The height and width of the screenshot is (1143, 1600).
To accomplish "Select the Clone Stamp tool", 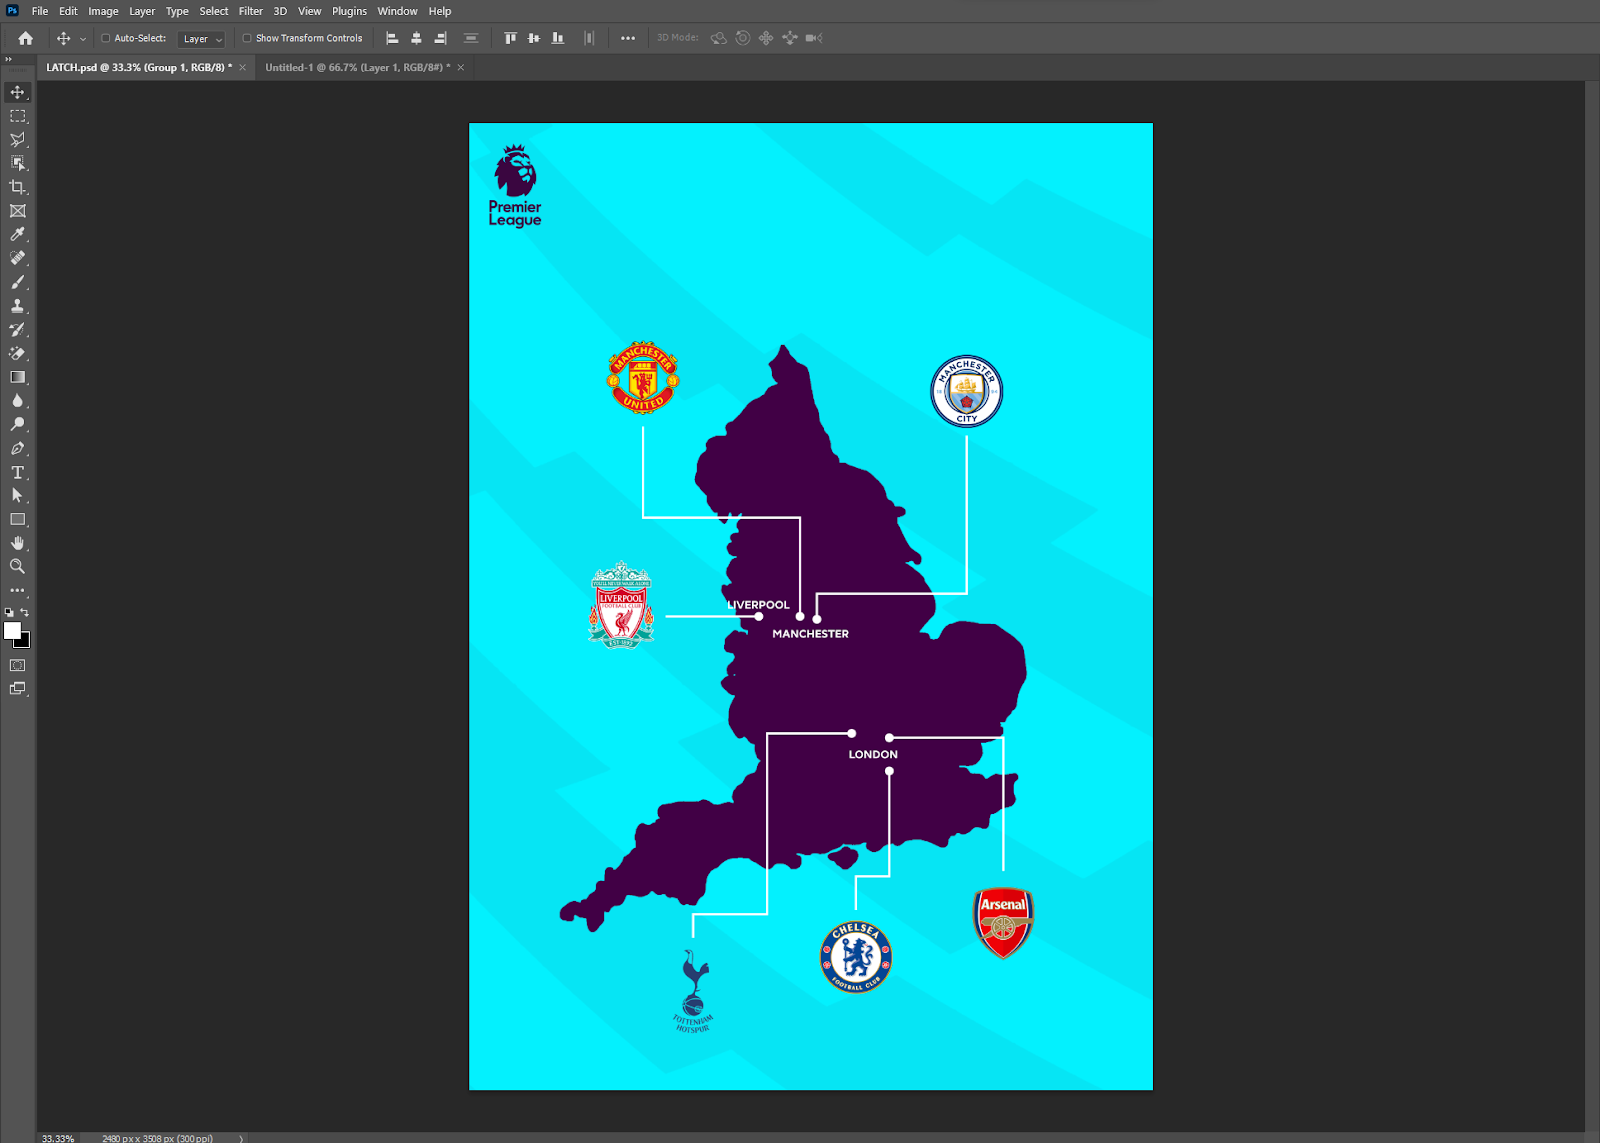I will click(18, 306).
